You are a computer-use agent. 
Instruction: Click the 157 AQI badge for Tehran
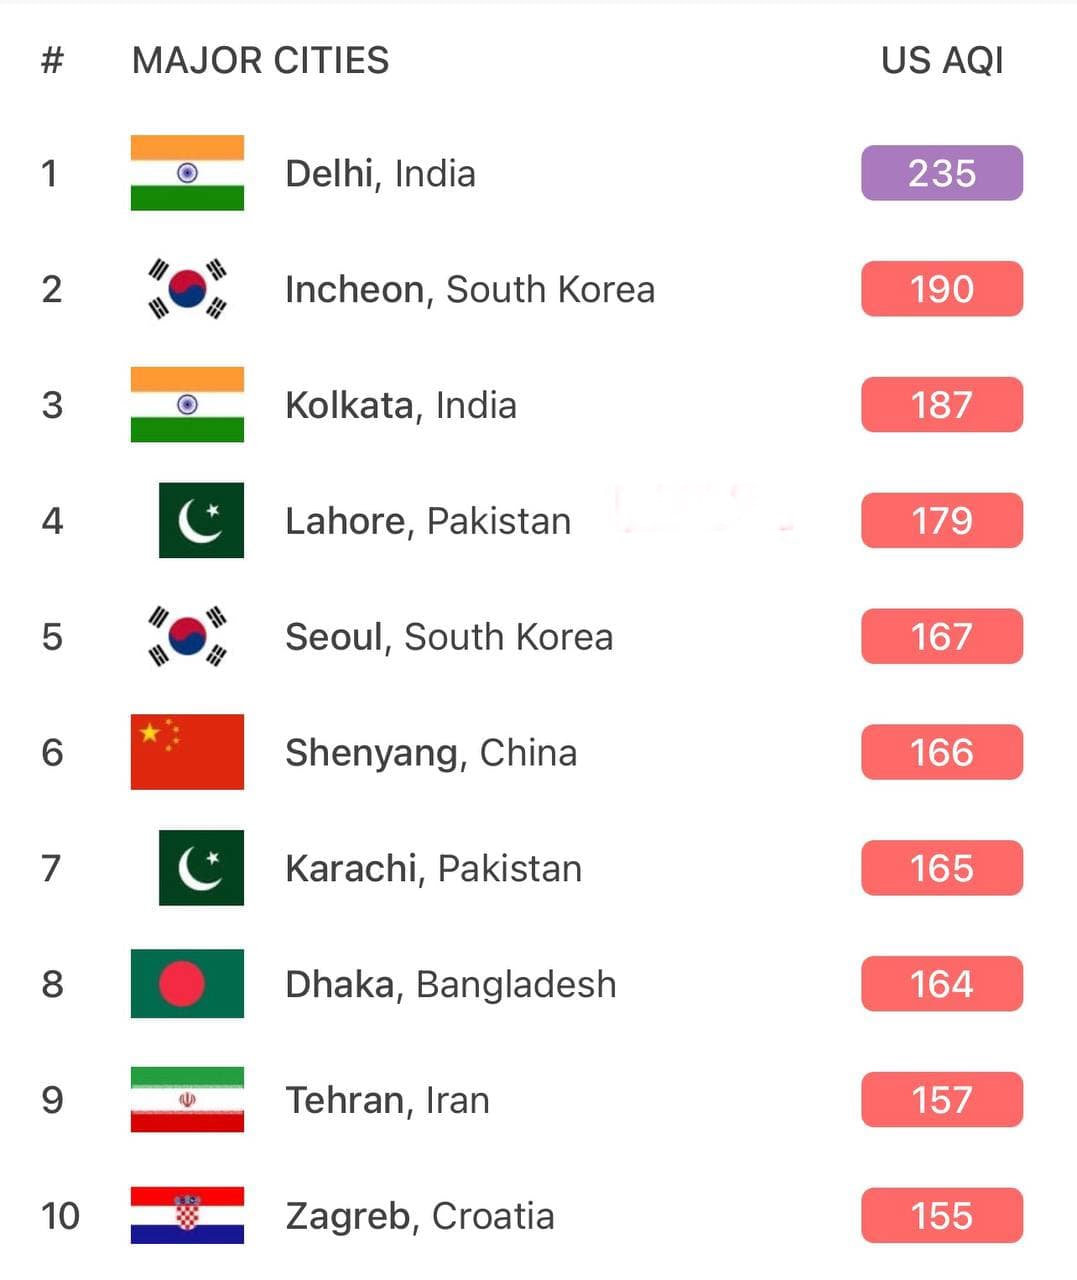coord(942,1100)
